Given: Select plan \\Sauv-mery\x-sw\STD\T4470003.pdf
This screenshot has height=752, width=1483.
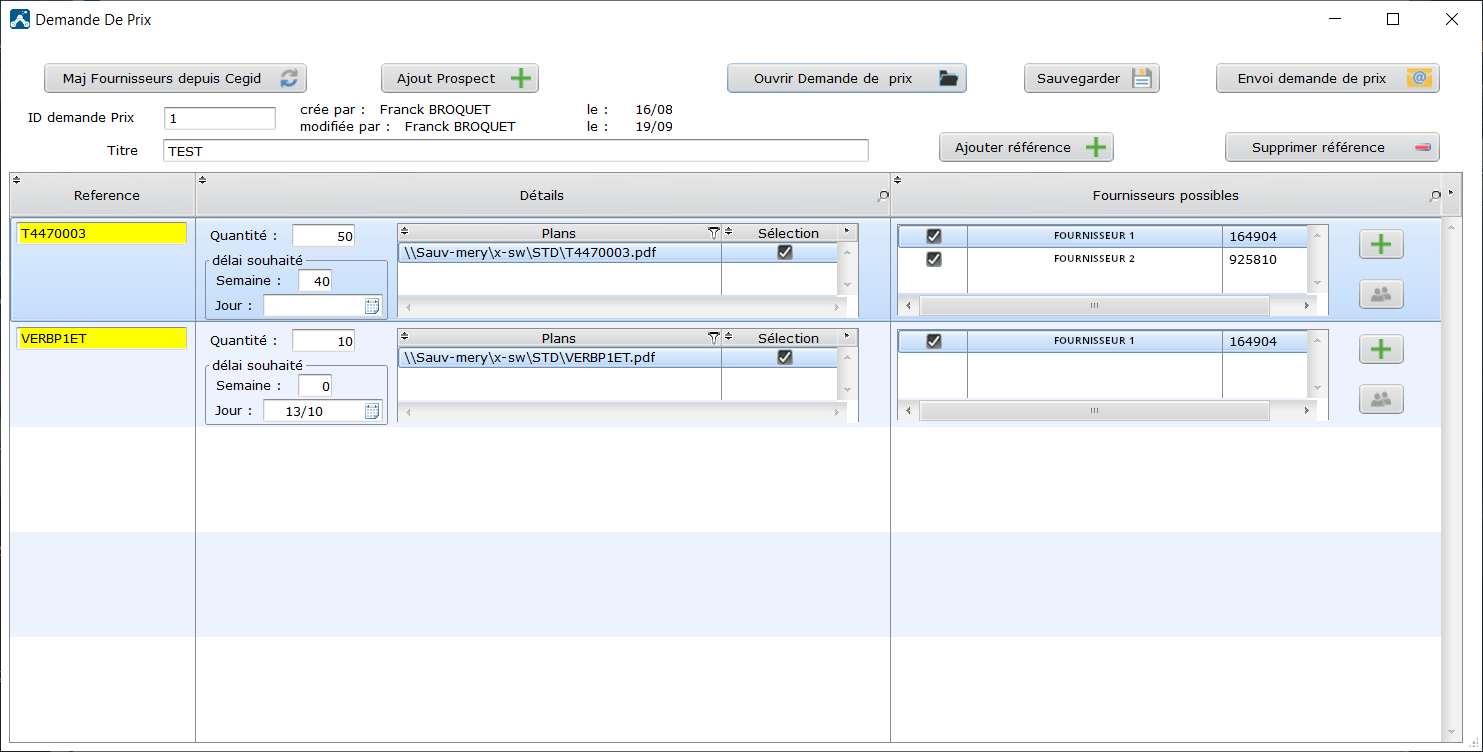Looking at the screenshot, I should [559, 253].
